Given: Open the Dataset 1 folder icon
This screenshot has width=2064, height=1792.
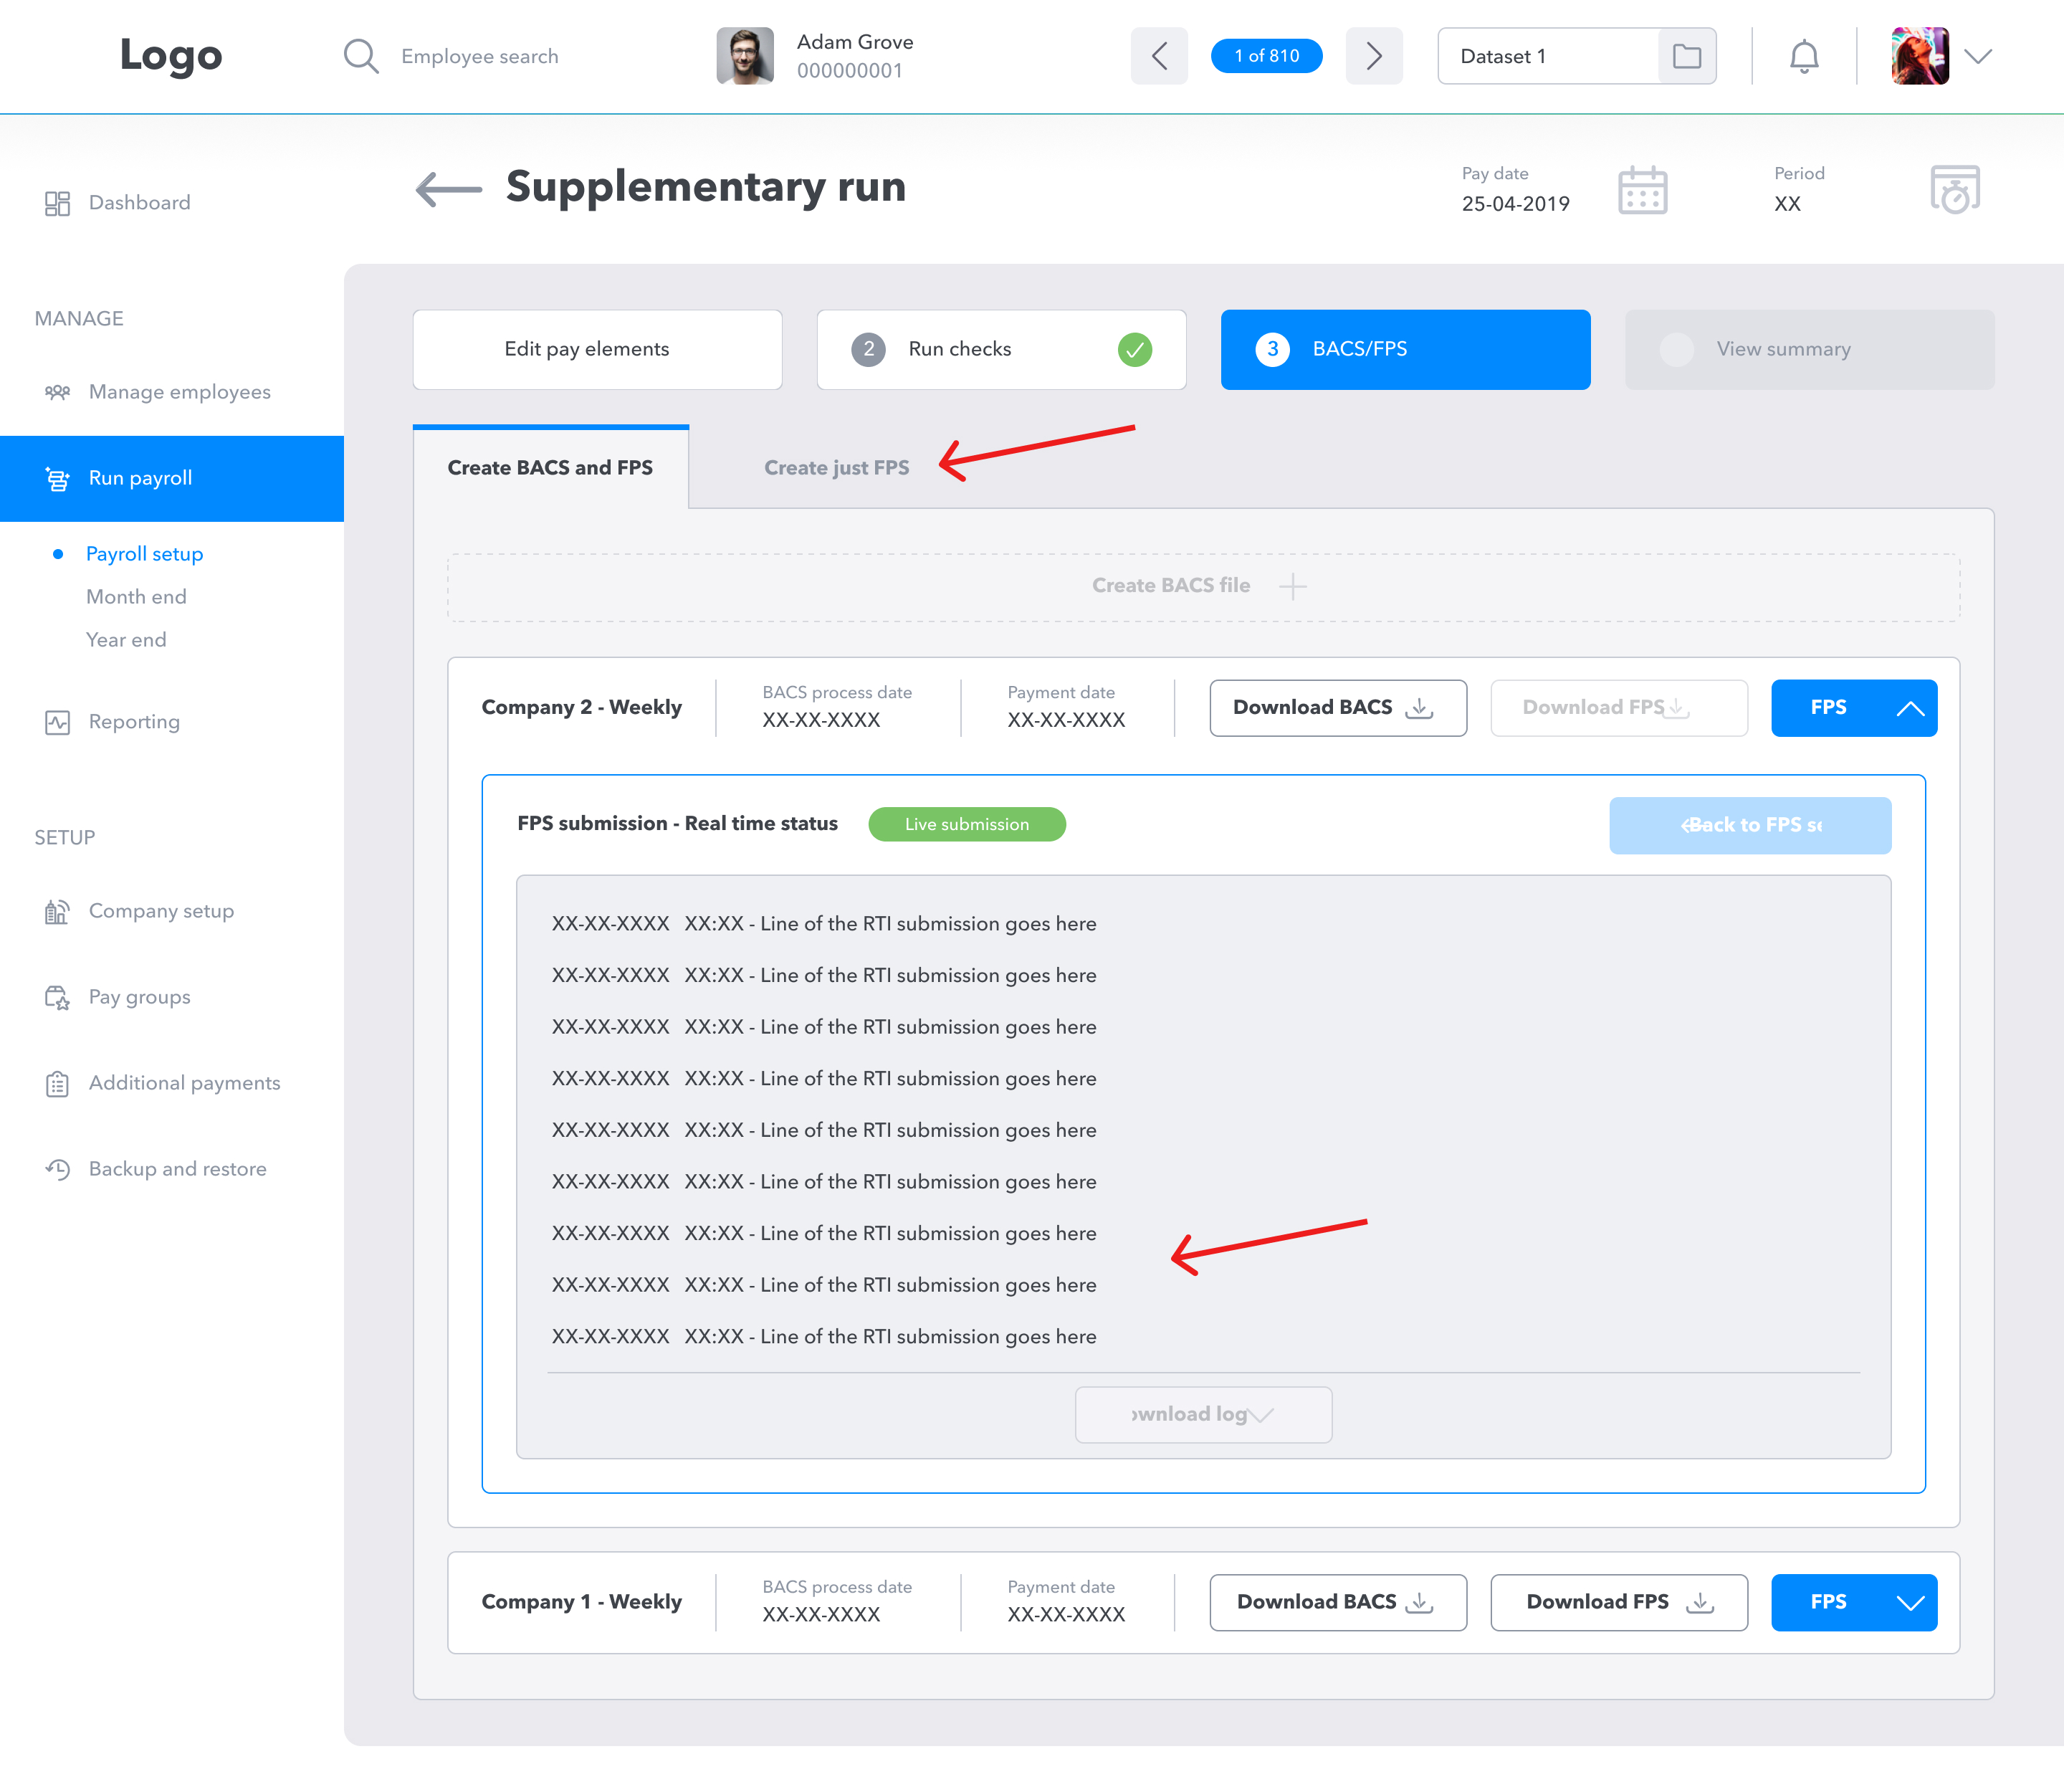Looking at the screenshot, I should (1686, 56).
